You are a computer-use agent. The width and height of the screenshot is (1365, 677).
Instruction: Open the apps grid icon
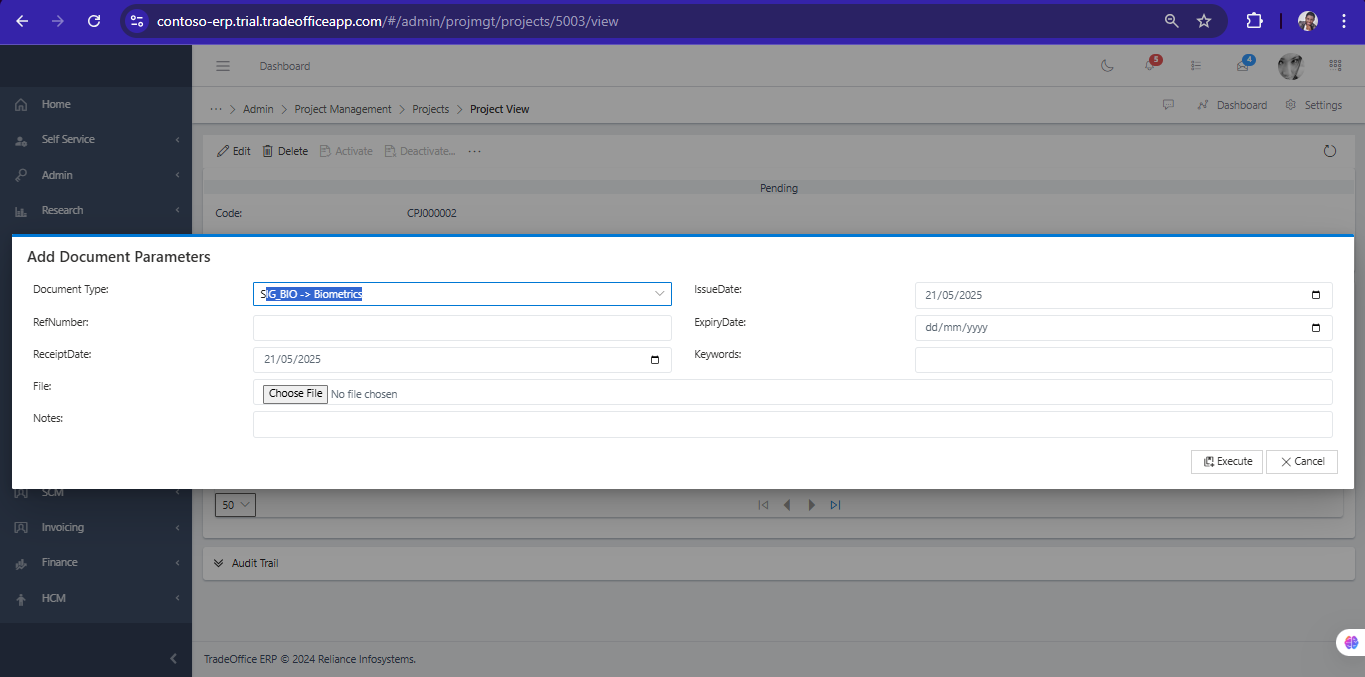pyautogui.click(x=1335, y=66)
